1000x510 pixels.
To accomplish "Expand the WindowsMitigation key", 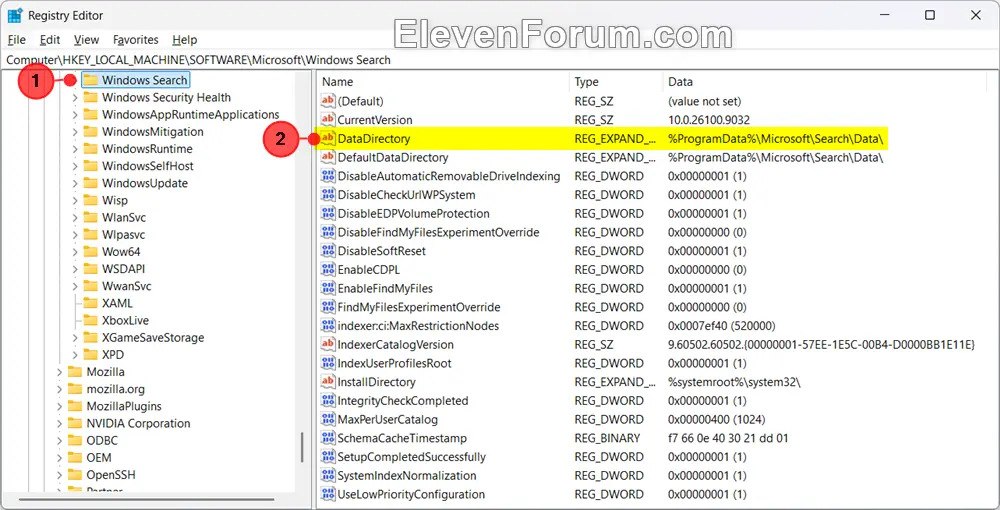I will click(75, 132).
